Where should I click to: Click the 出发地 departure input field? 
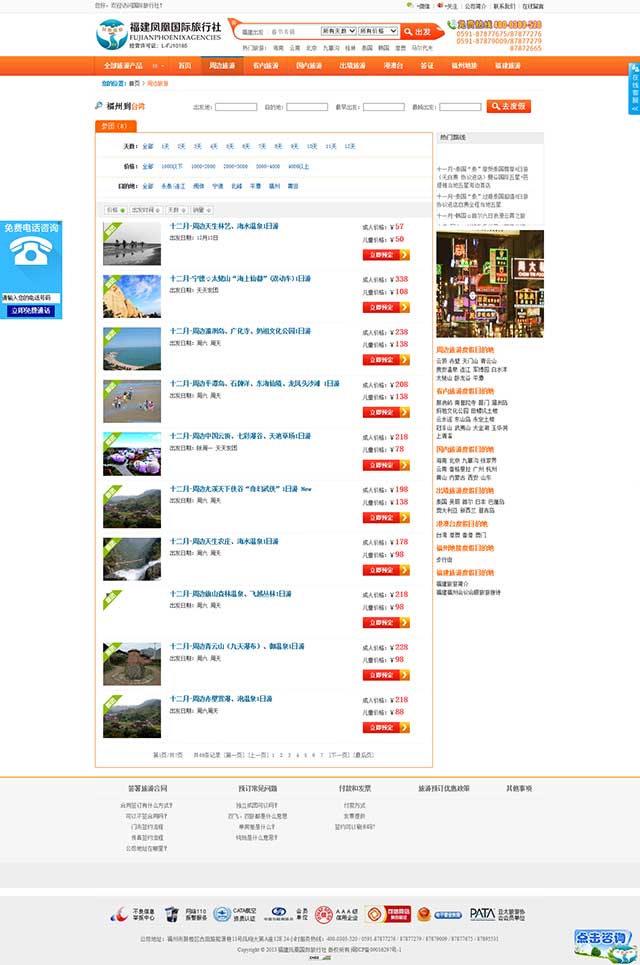coord(236,107)
